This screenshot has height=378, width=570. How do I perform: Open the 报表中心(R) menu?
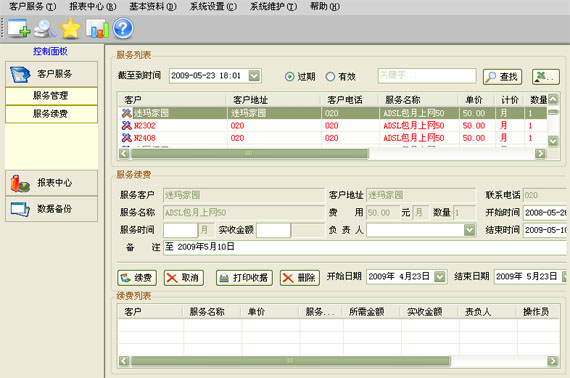[x=93, y=7]
